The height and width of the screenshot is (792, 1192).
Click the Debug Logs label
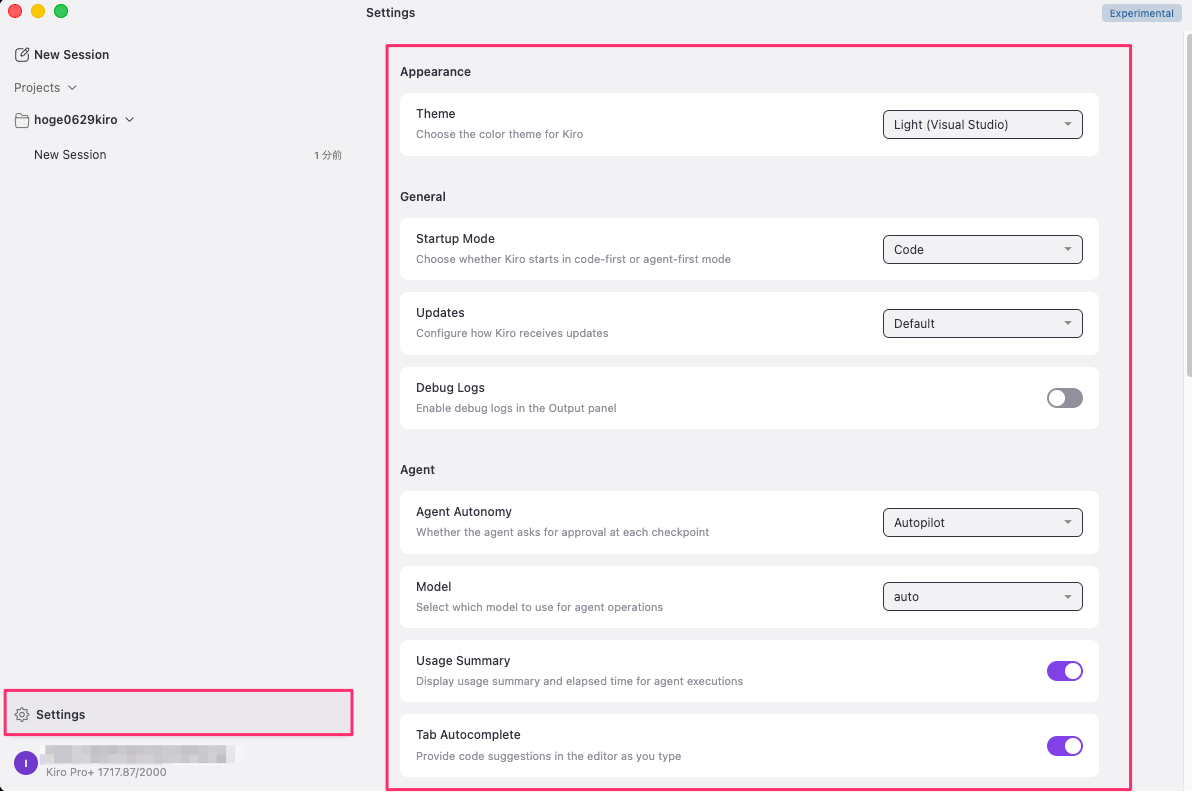point(450,388)
